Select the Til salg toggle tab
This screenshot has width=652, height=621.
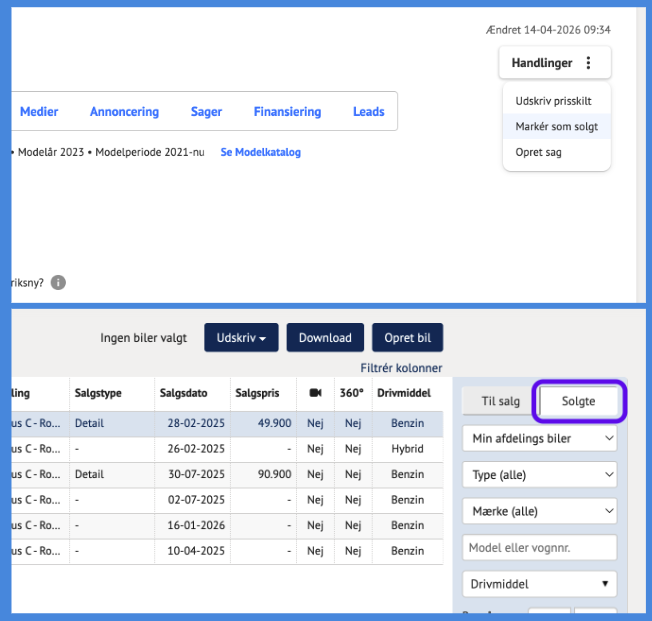pos(500,401)
